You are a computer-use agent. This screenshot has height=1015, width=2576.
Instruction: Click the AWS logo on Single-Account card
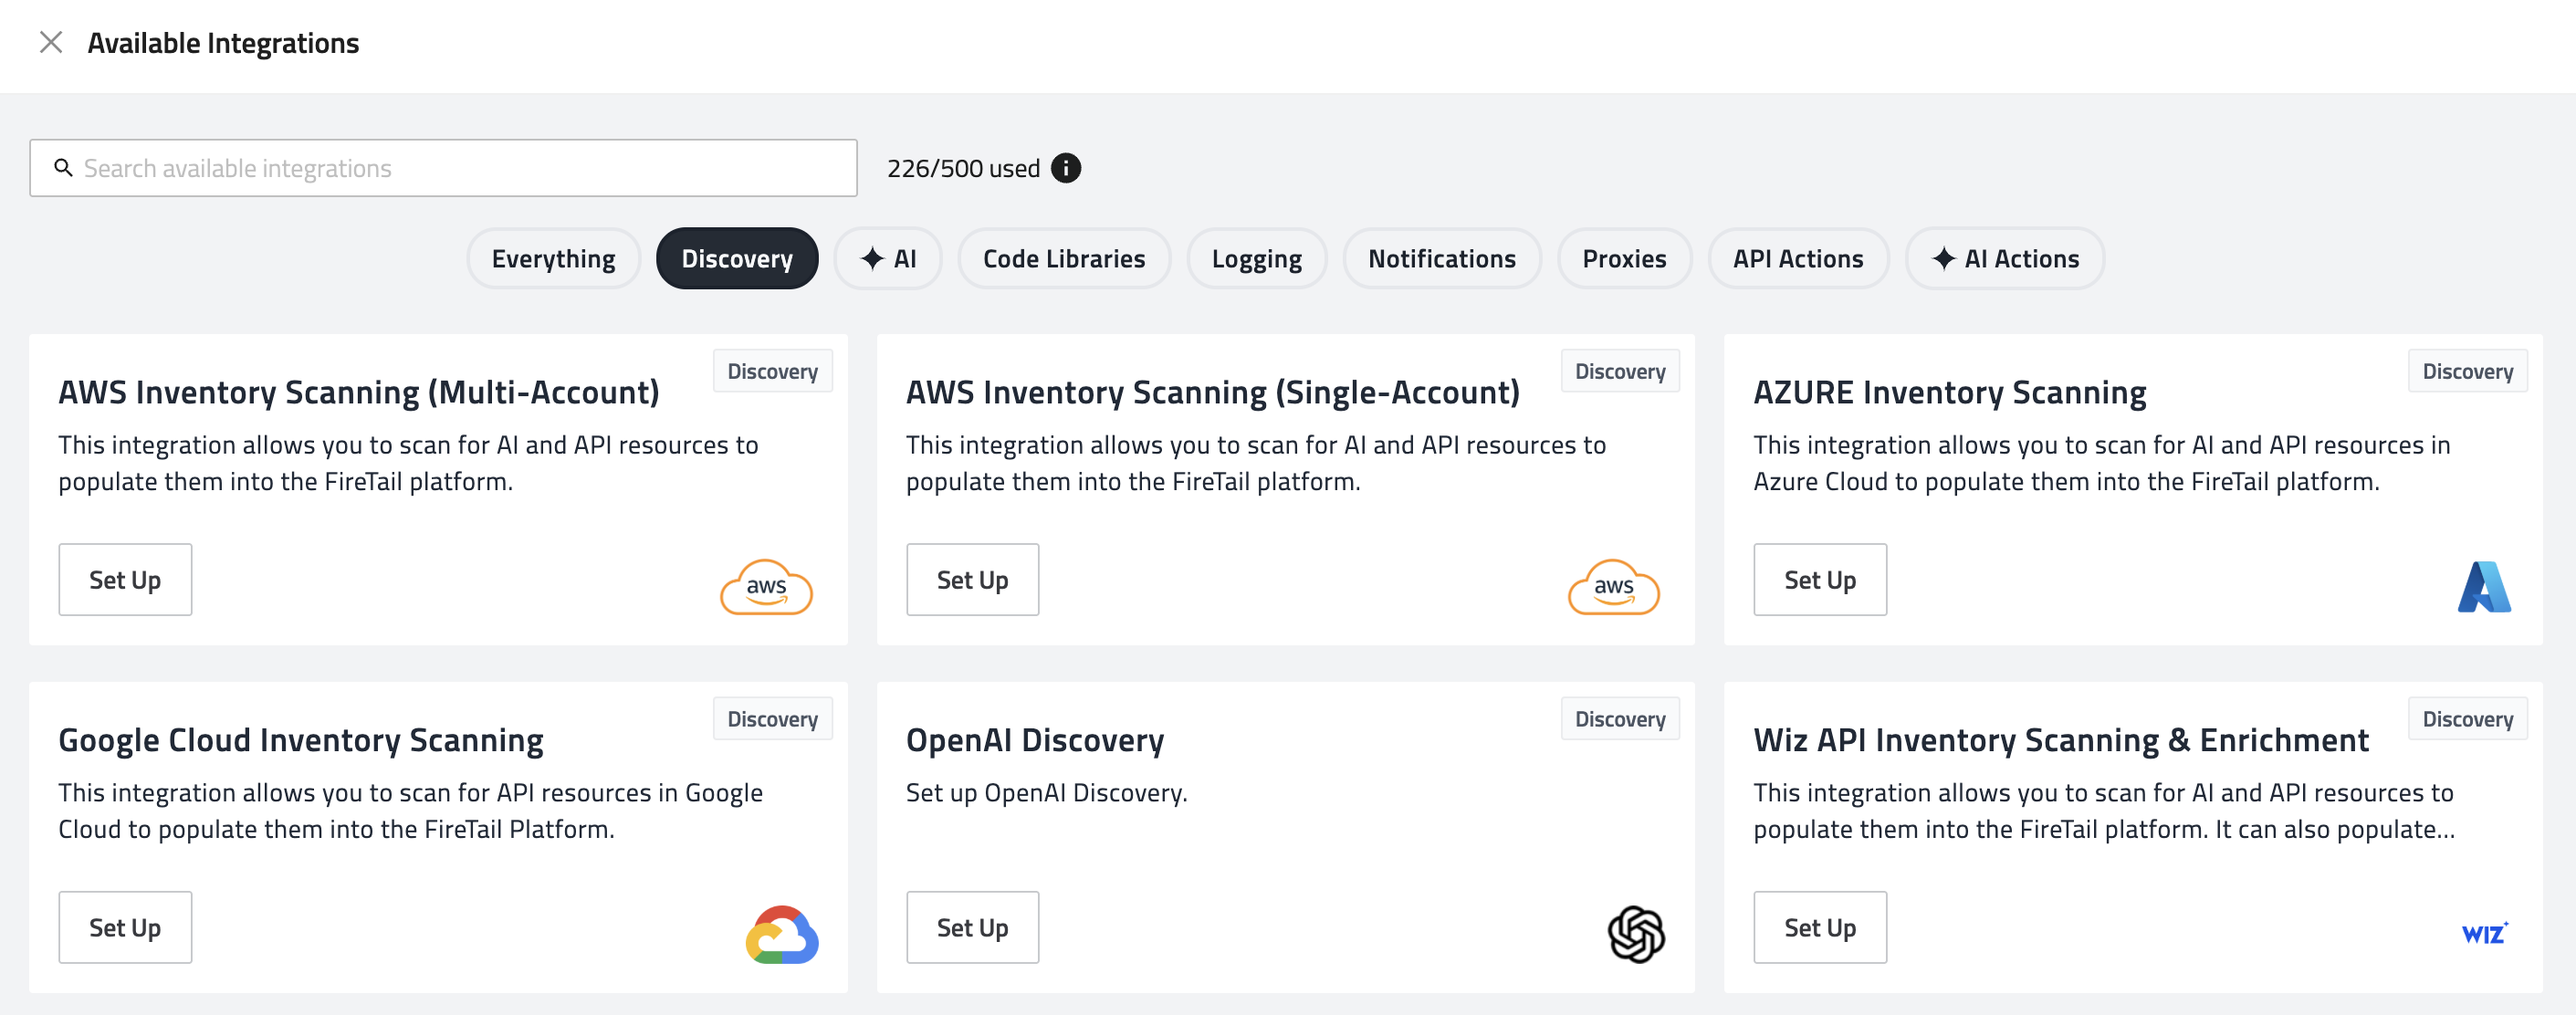click(1613, 587)
